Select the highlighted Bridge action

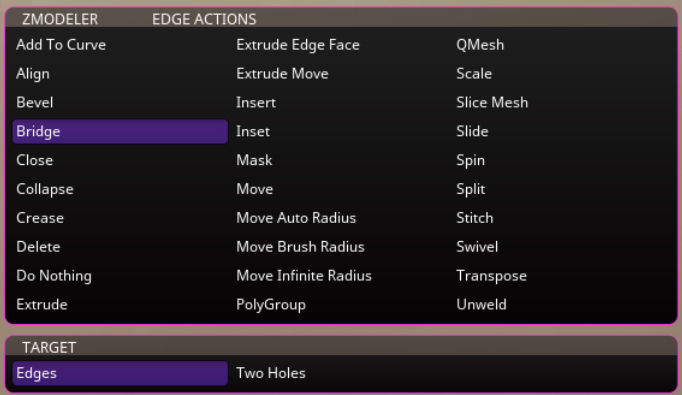120,131
